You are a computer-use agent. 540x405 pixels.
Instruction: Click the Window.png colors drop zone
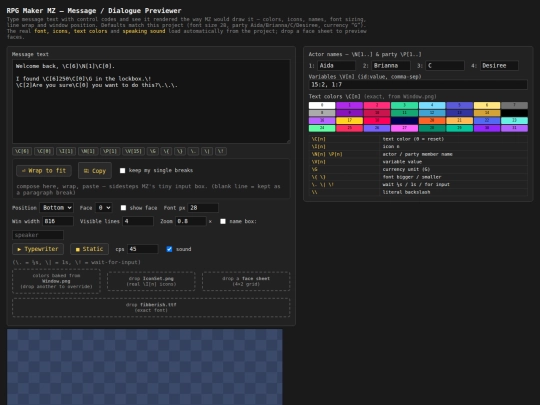(56, 281)
